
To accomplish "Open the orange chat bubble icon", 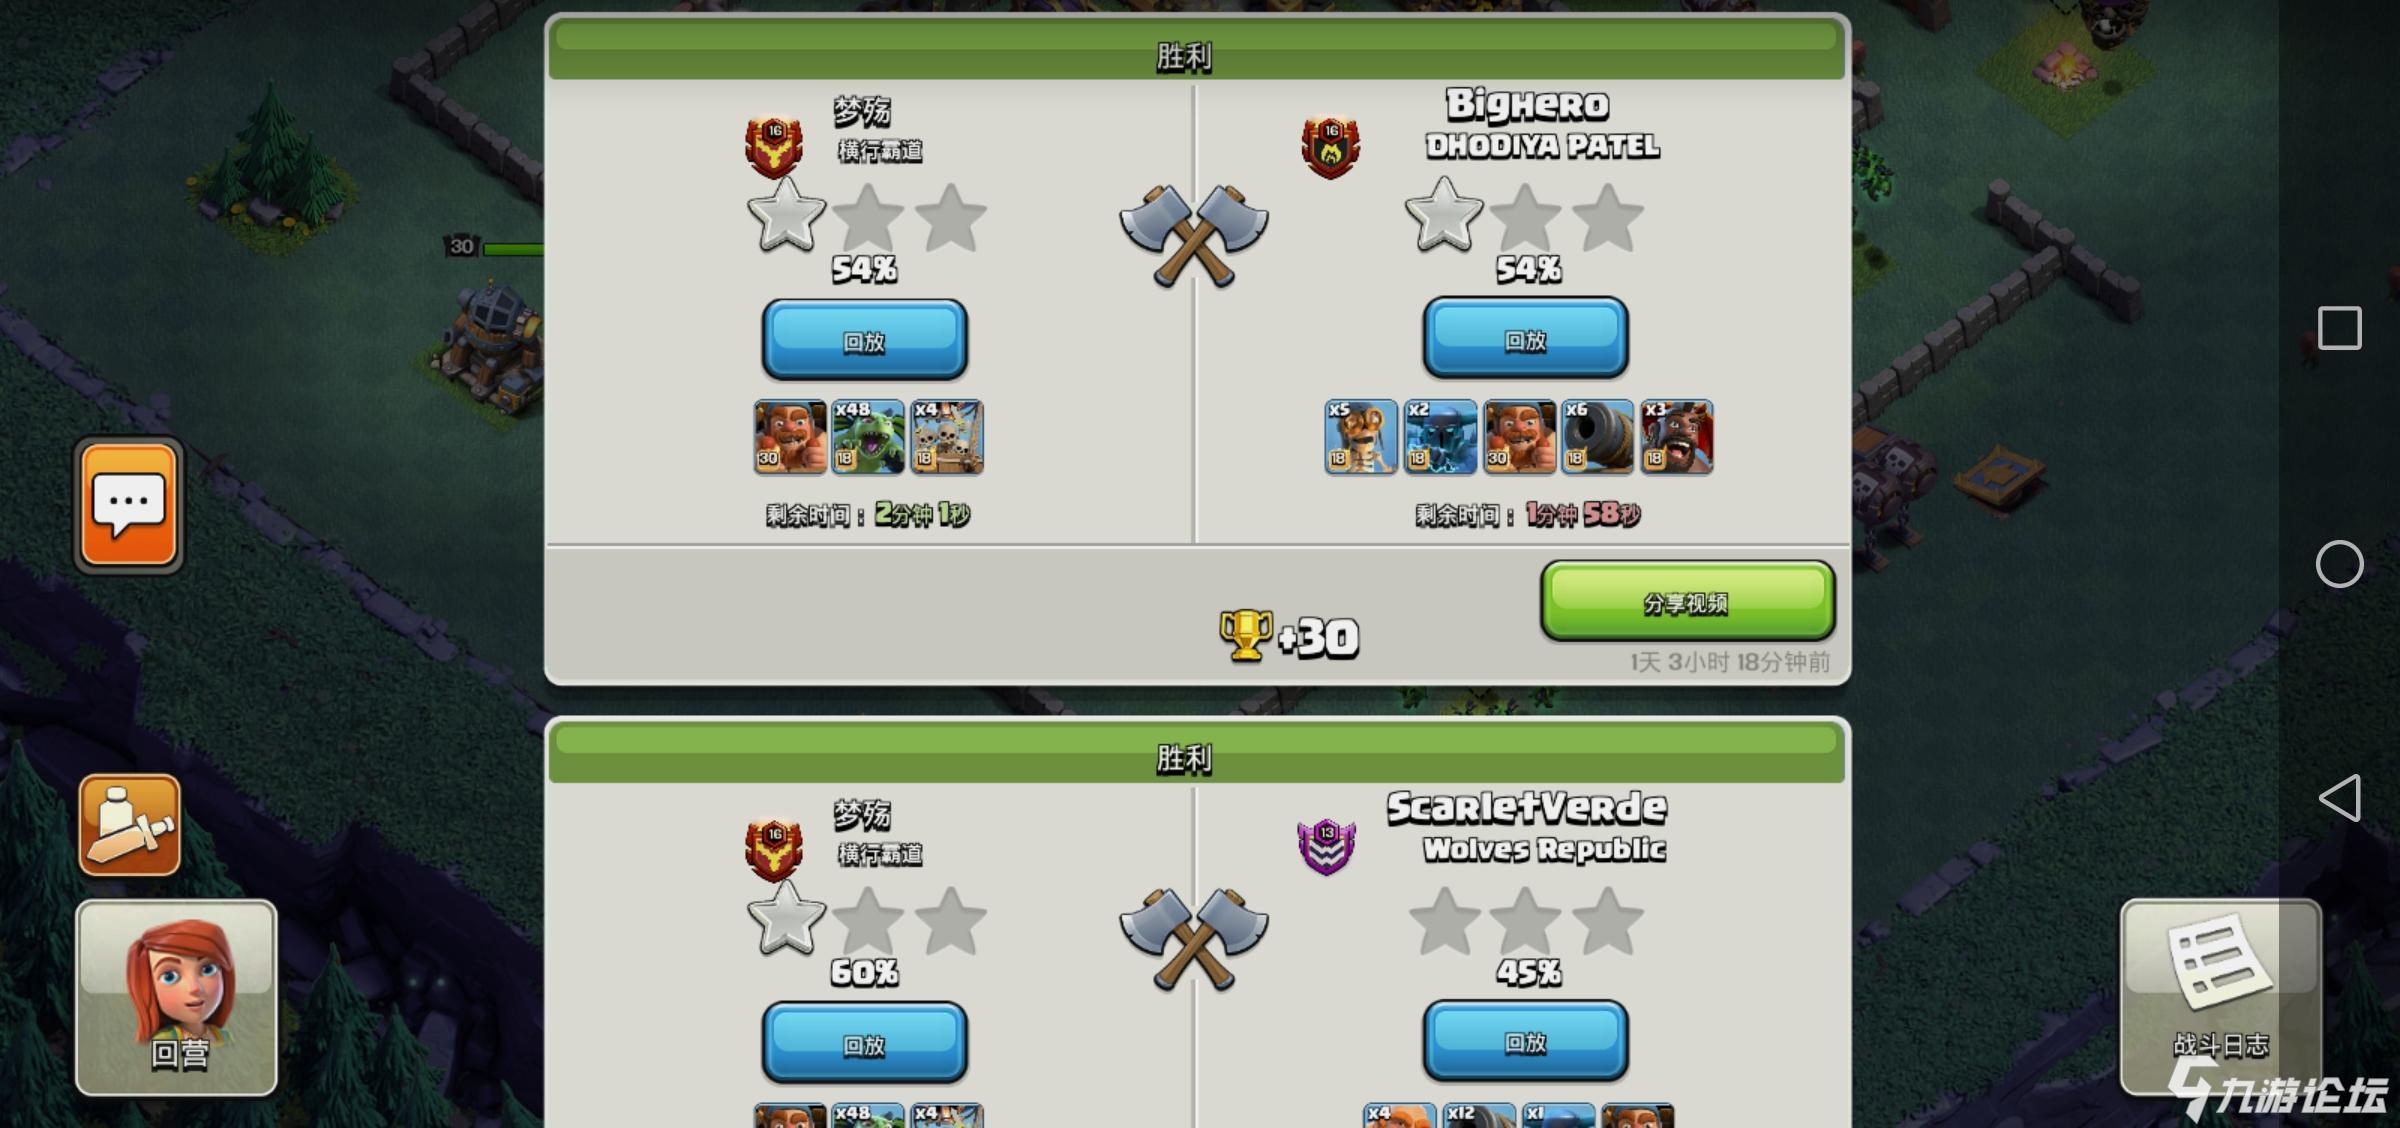I will coord(129,506).
